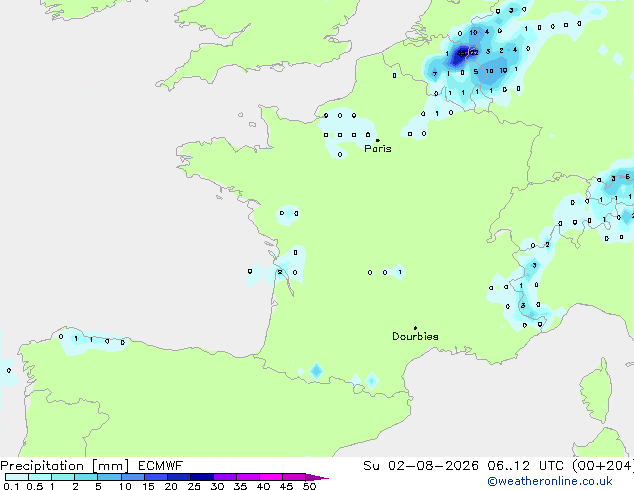This screenshot has width=634, height=490.
Task: Pick the 2–5 mm legend swatch
Action: (86, 477)
